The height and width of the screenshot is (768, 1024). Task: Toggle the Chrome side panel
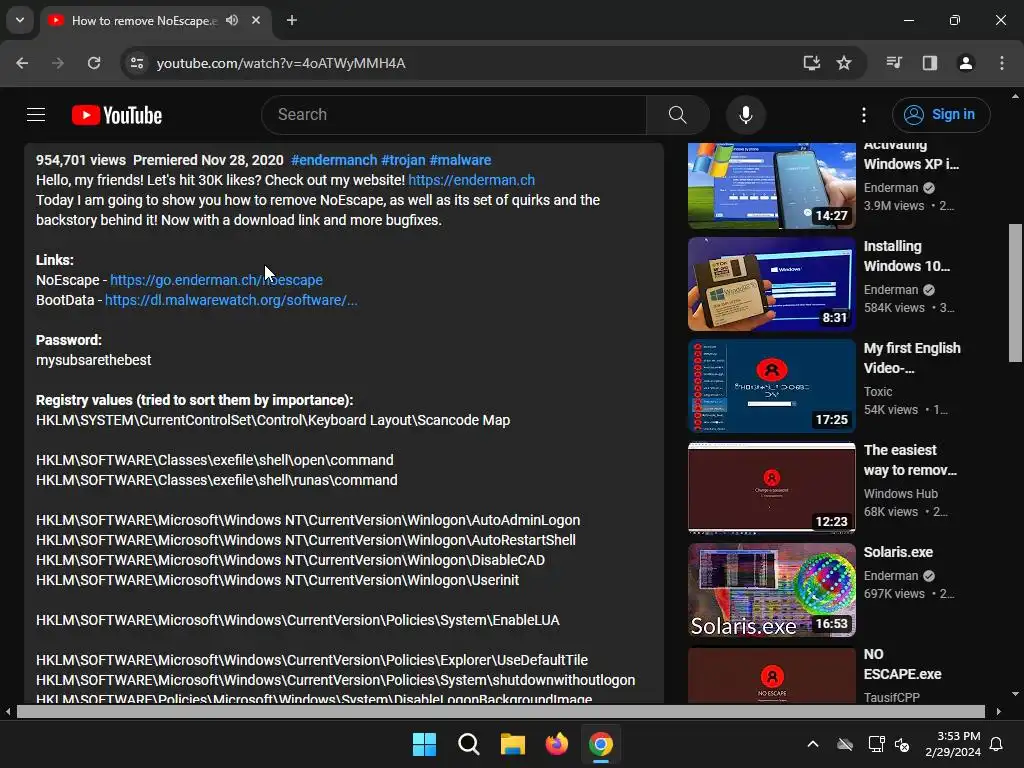point(930,63)
